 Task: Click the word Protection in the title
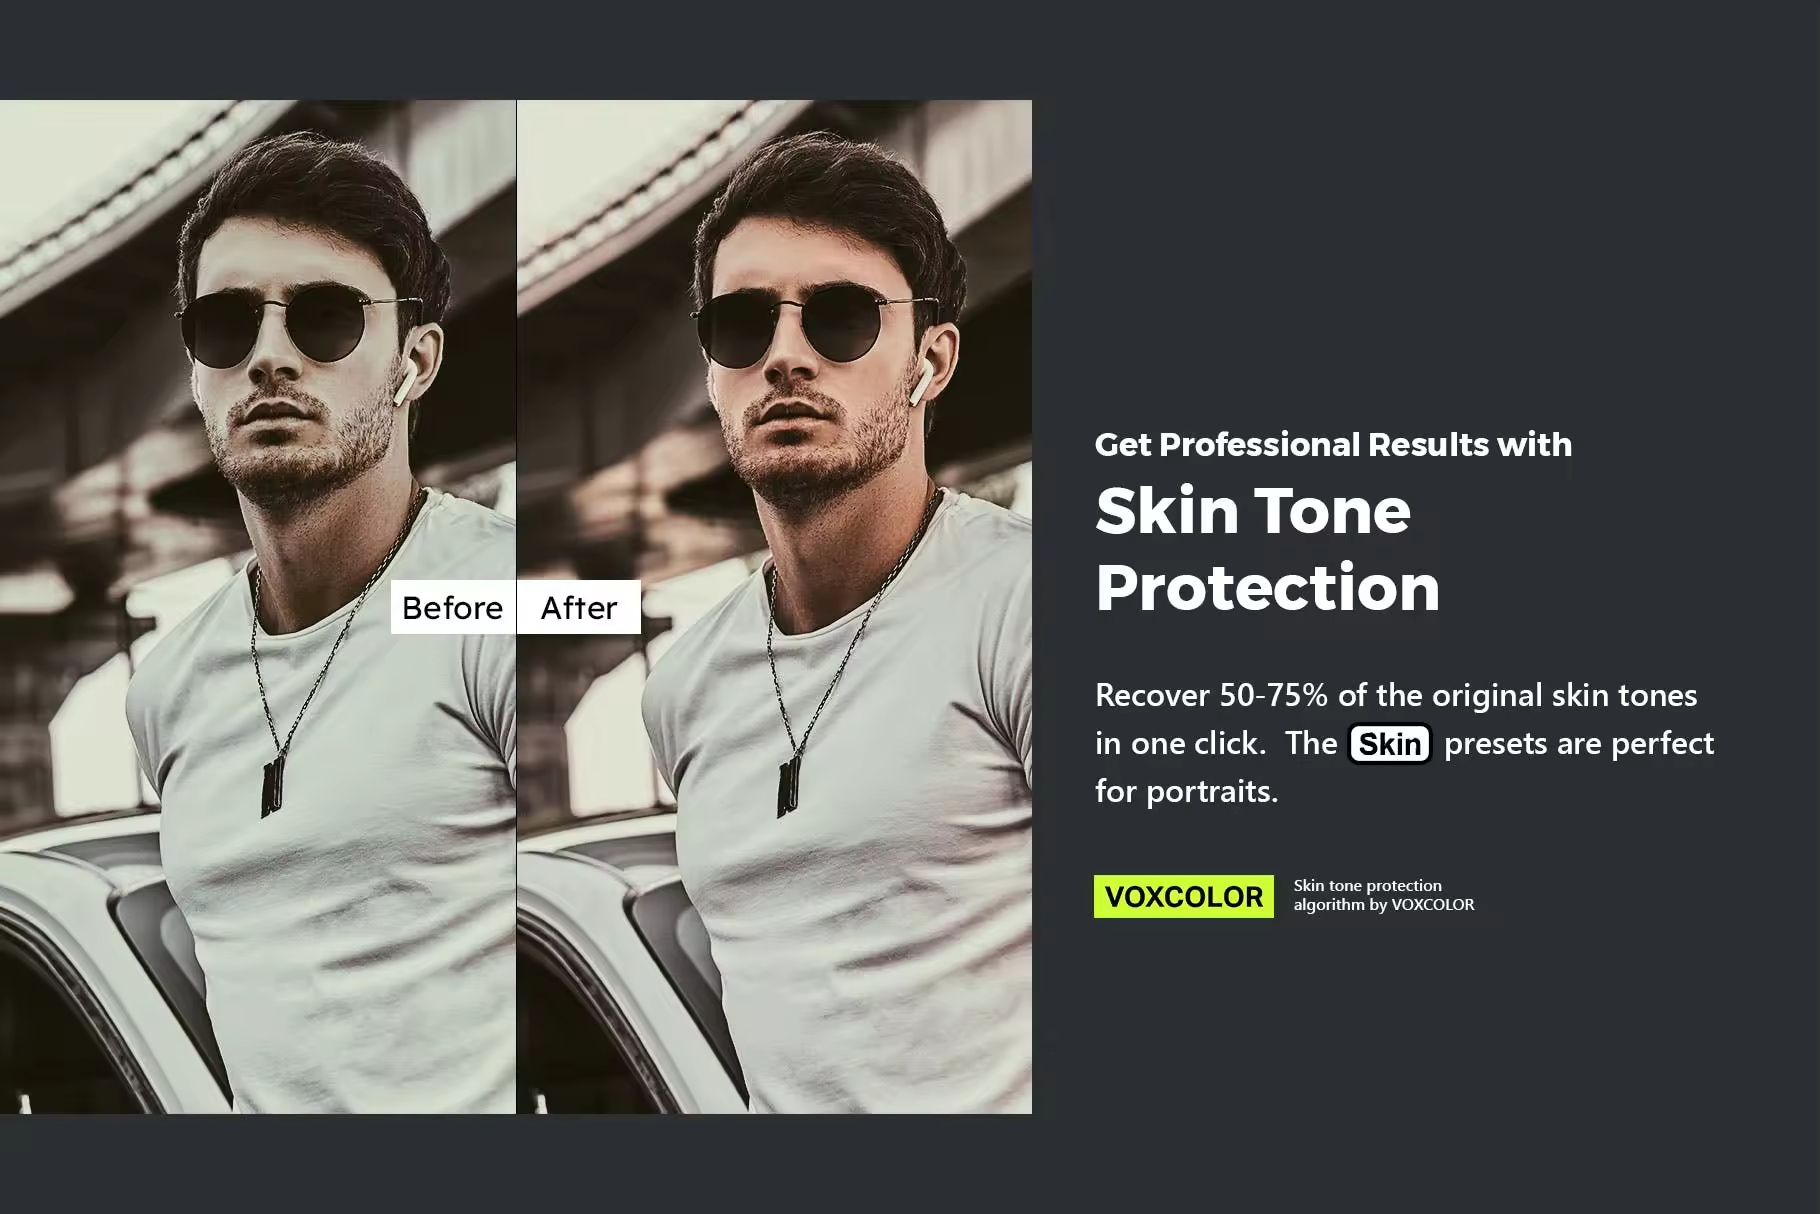point(1268,587)
